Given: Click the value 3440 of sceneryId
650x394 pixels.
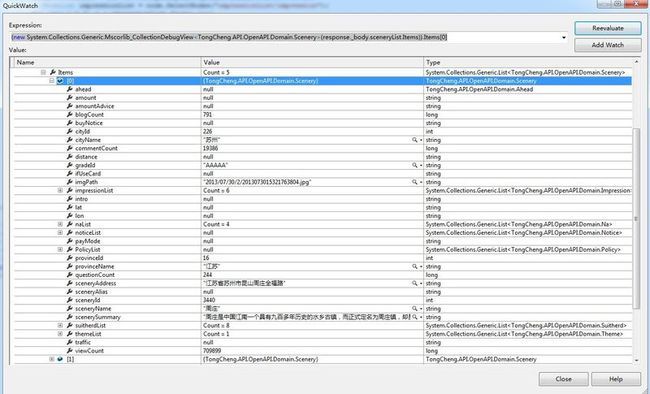Looking at the screenshot, I should (209, 300).
